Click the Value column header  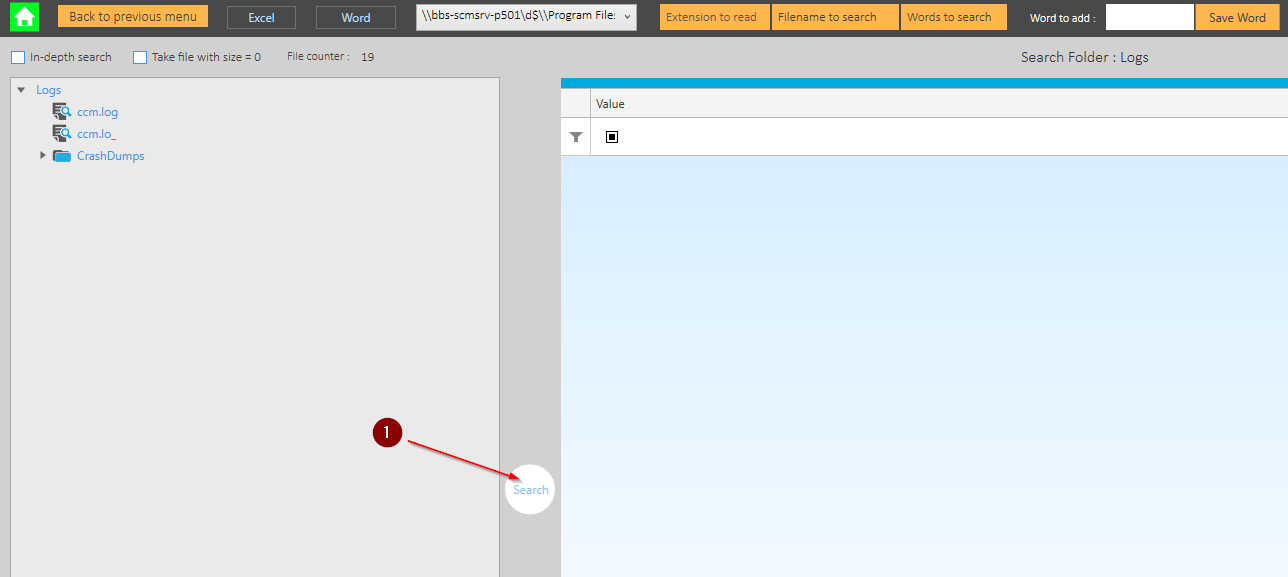[x=610, y=104]
